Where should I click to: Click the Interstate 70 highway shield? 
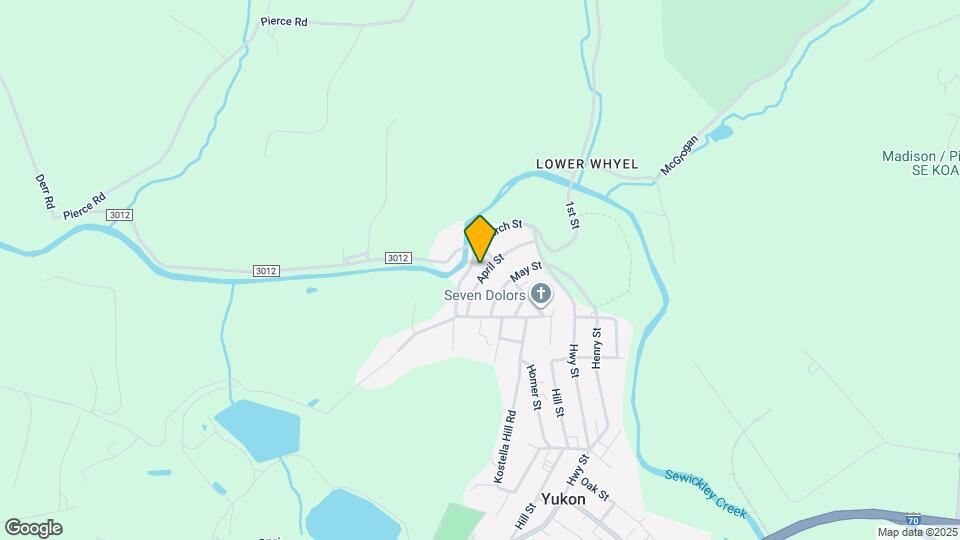click(914, 520)
